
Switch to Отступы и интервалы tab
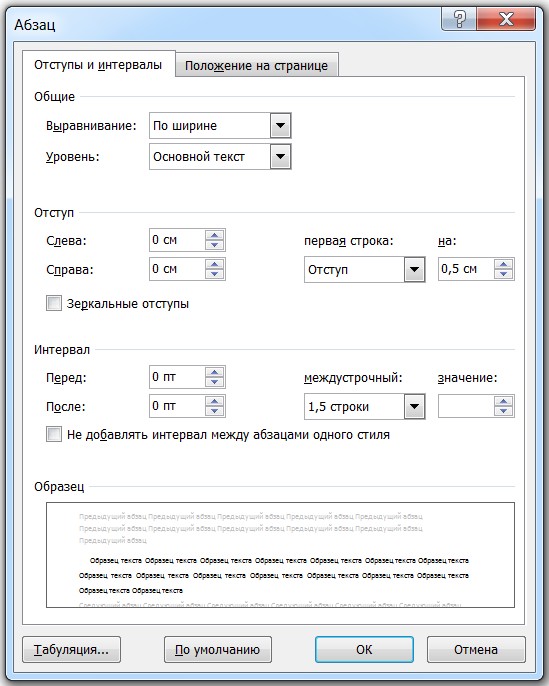click(98, 65)
